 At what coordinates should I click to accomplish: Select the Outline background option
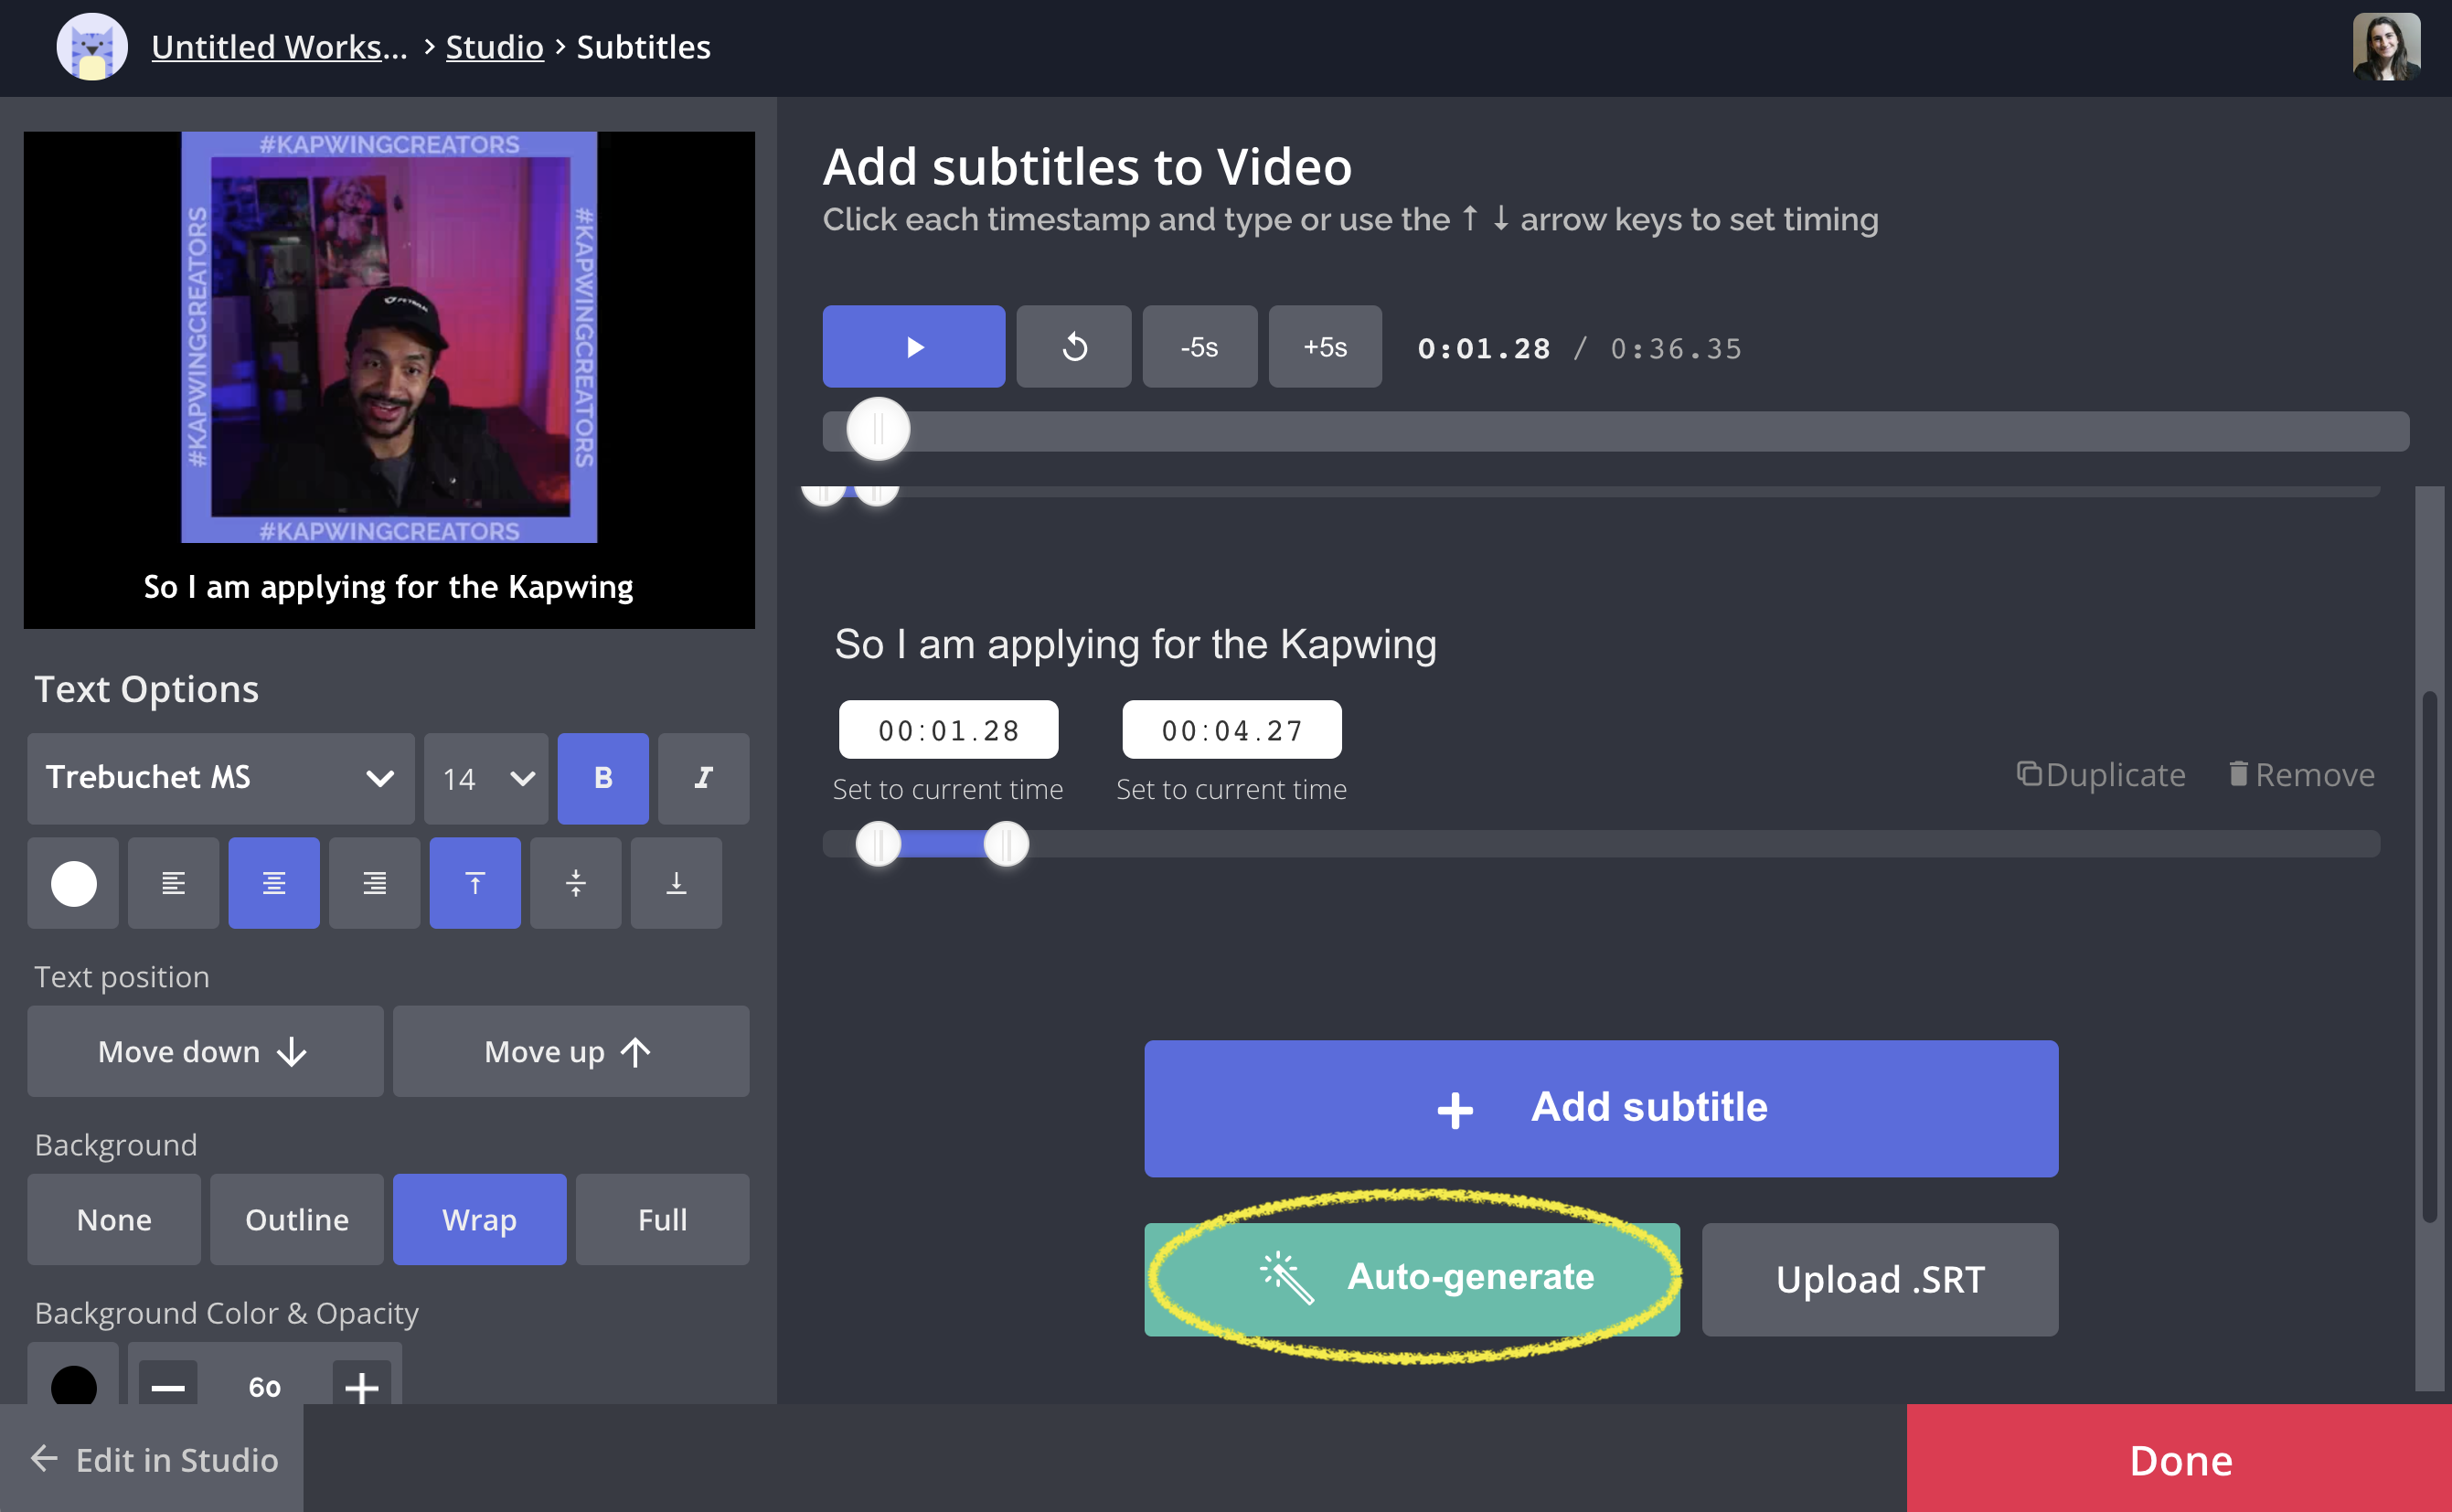coord(298,1218)
